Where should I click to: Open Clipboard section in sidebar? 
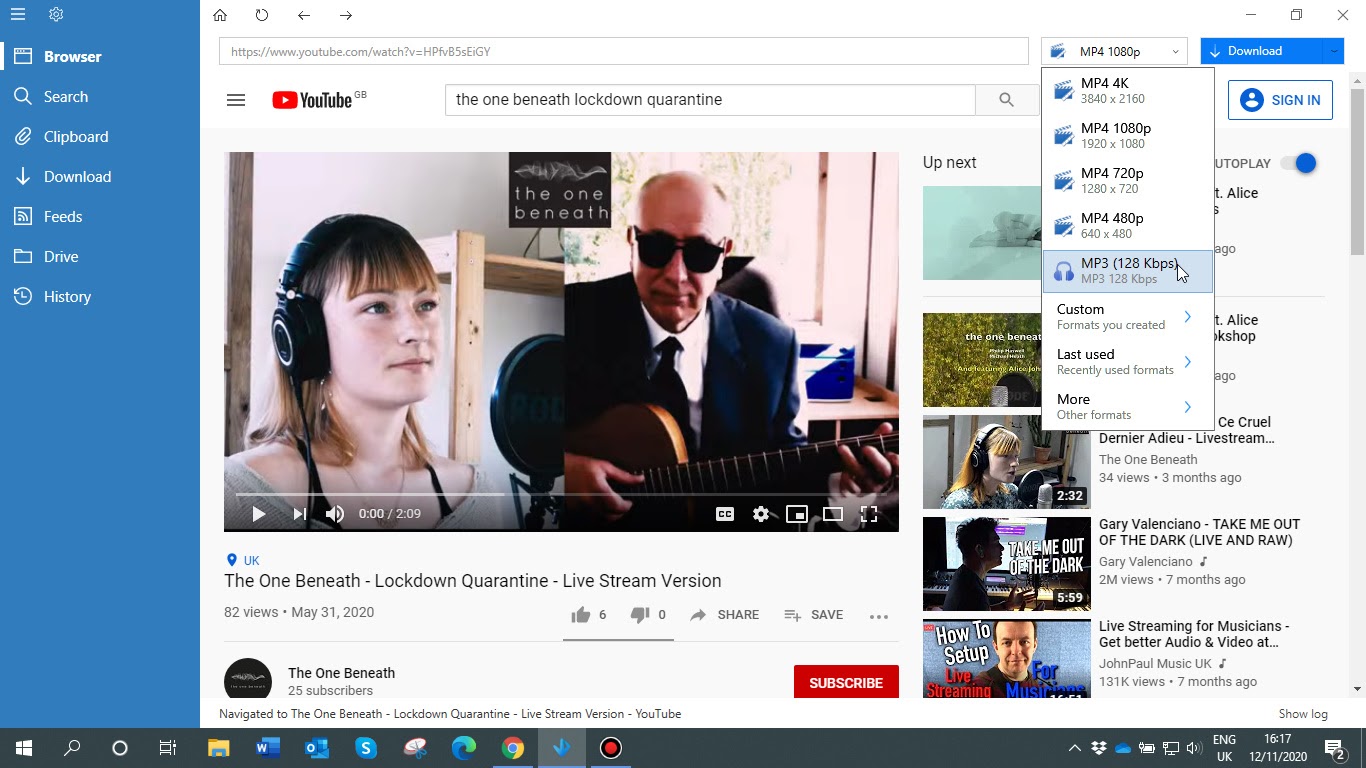(100, 137)
